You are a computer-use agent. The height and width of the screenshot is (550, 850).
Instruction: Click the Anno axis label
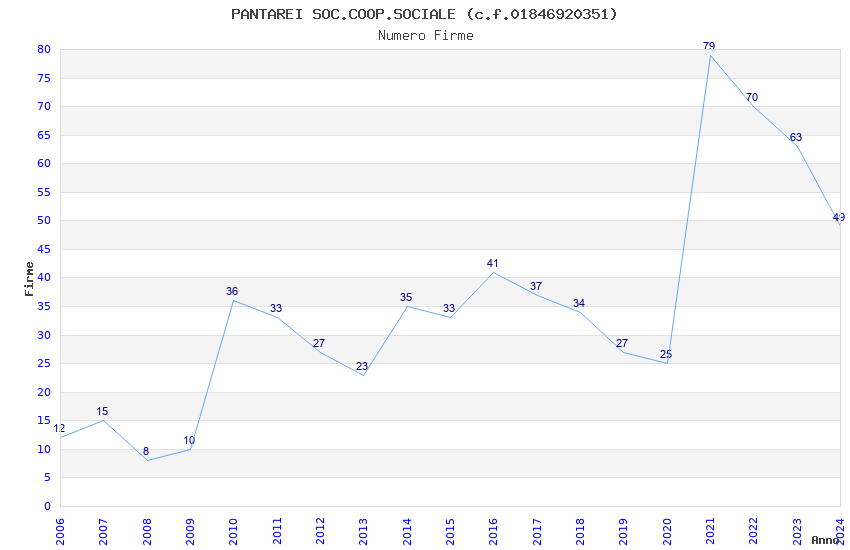[825, 540]
